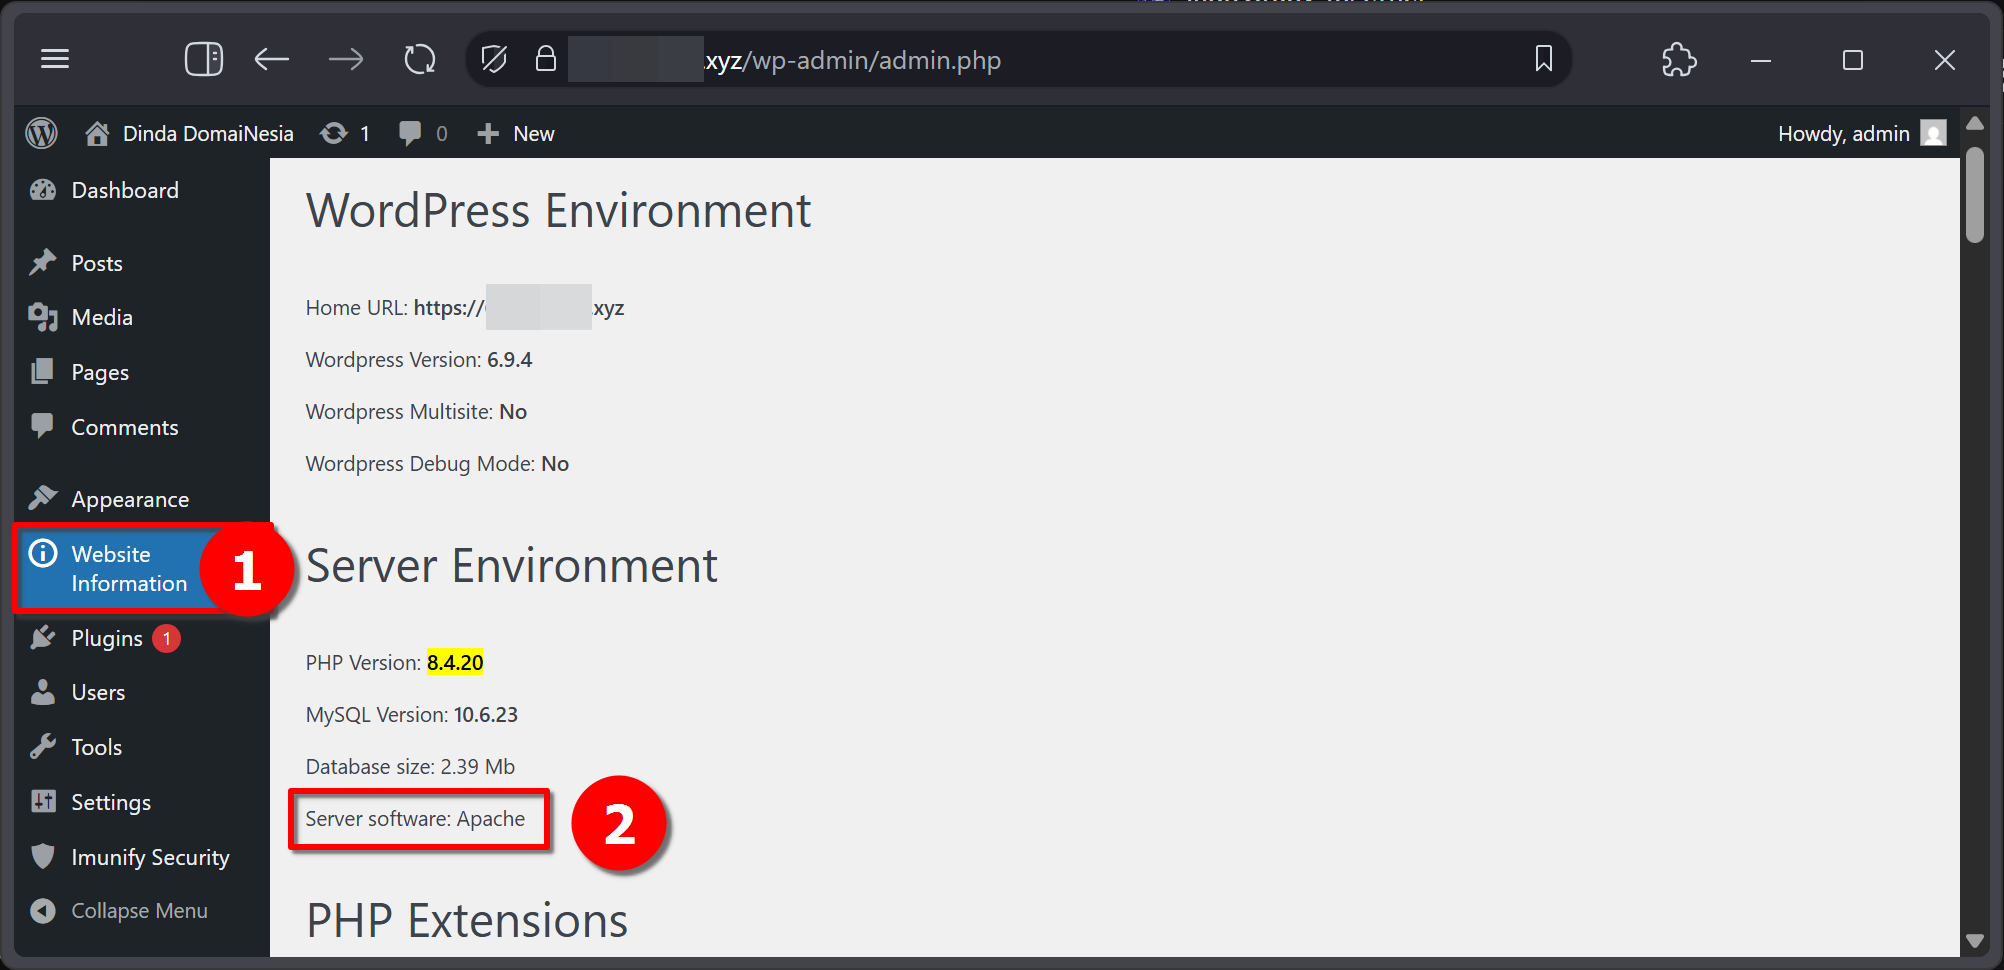Click the Comments speech bubble sidebar icon
The image size is (2004, 970).
coord(43,426)
